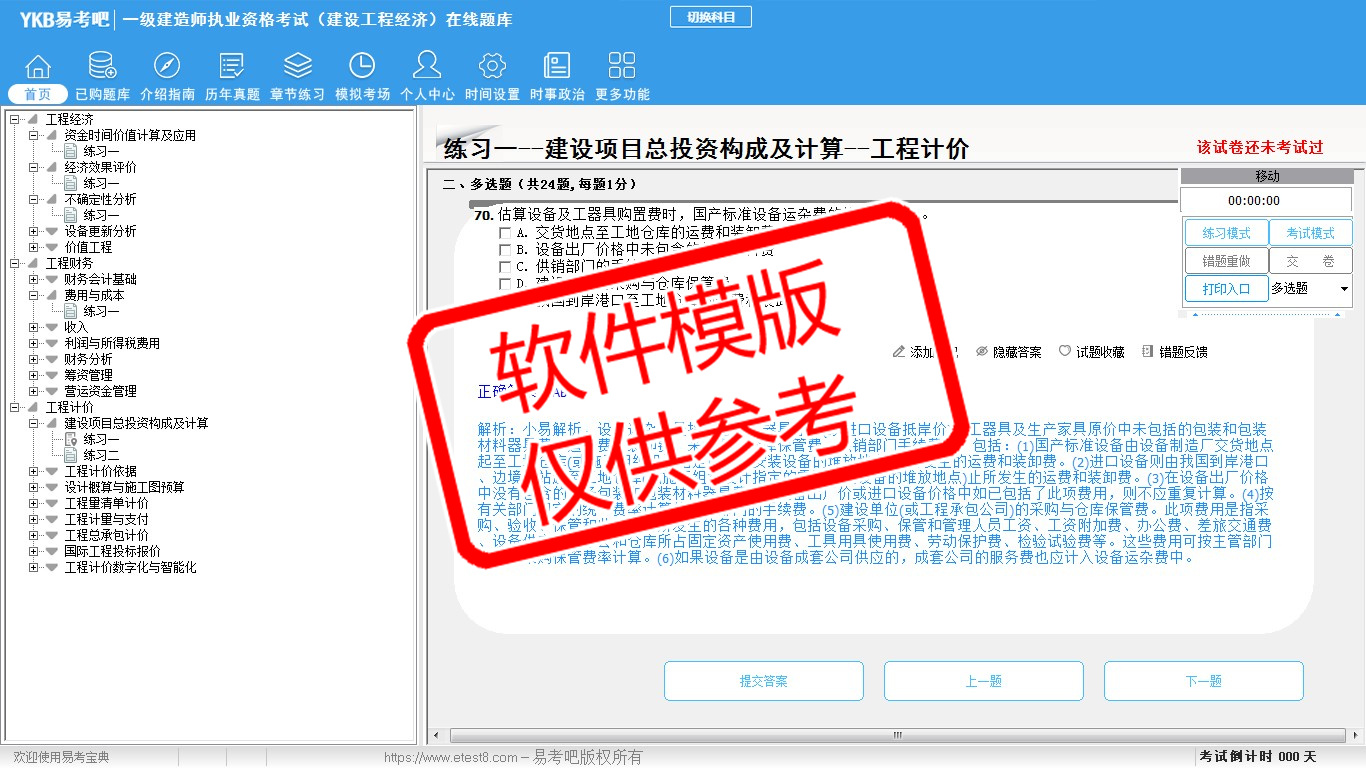Open the 时事政治 news icon
The width and height of the screenshot is (1366, 768).
(x=557, y=66)
